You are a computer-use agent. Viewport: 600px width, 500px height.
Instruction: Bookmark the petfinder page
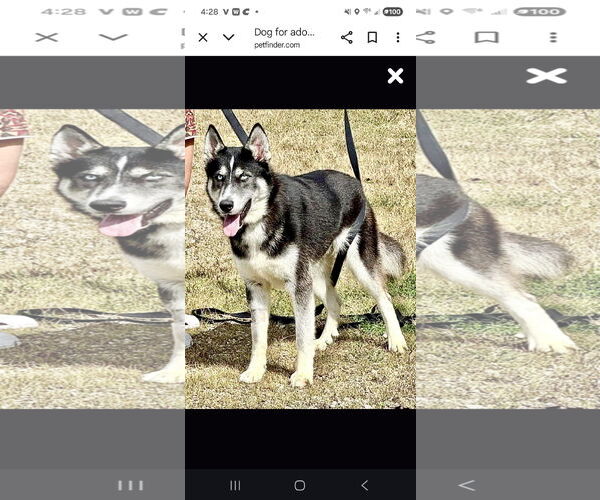coord(372,37)
